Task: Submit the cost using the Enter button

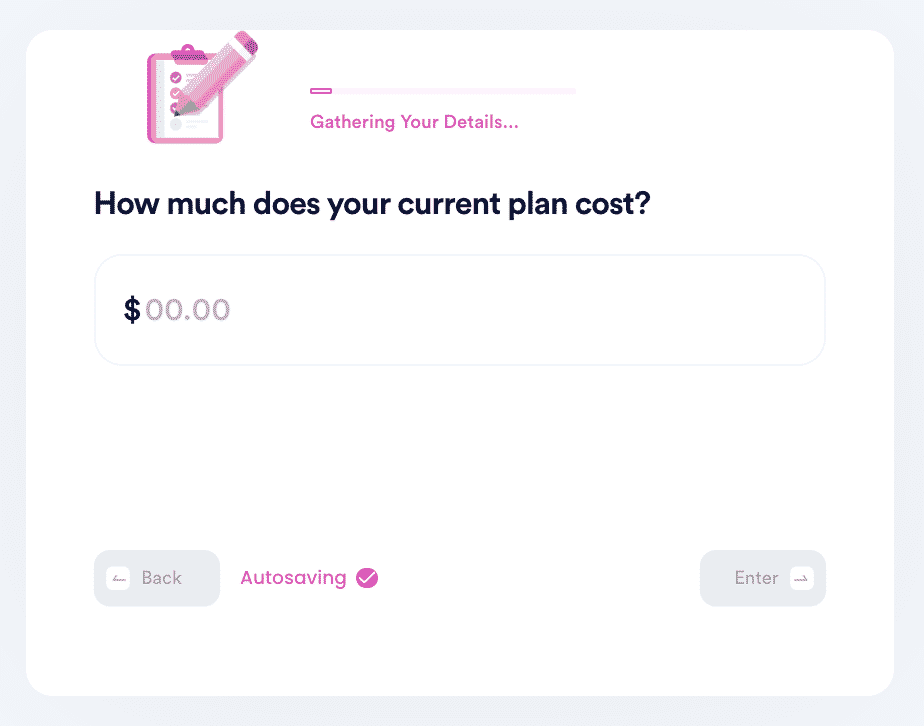Action: (x=763, y=578)
